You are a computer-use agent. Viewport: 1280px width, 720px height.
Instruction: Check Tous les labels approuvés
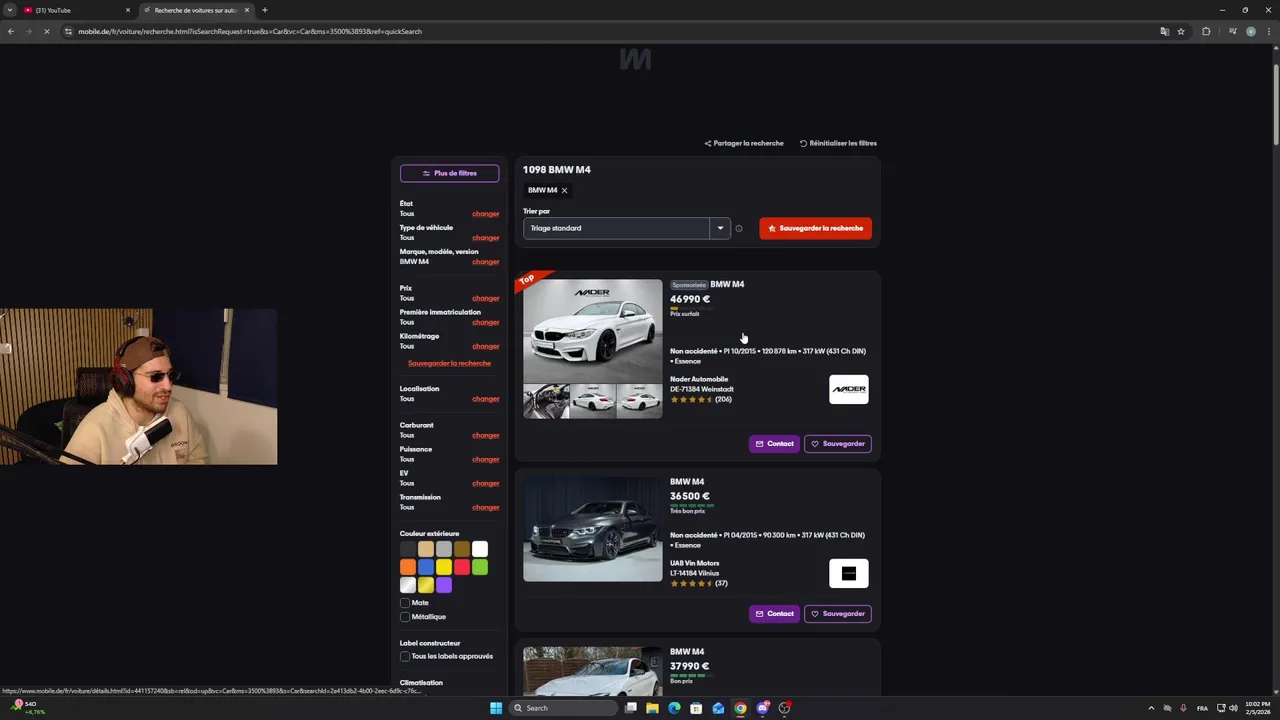coord(405,657)
